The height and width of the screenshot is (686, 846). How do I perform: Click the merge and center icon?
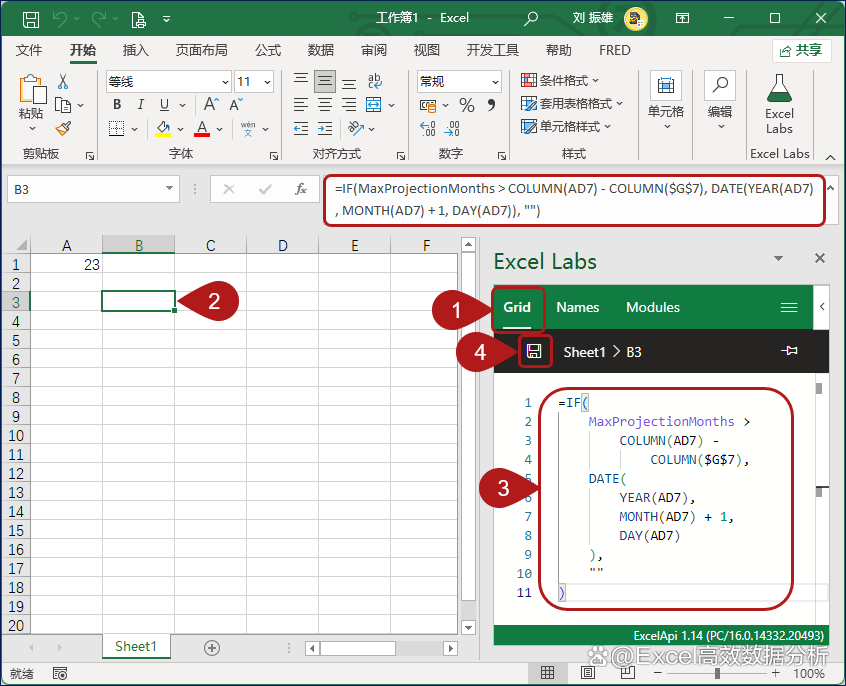tap(375, 104)
